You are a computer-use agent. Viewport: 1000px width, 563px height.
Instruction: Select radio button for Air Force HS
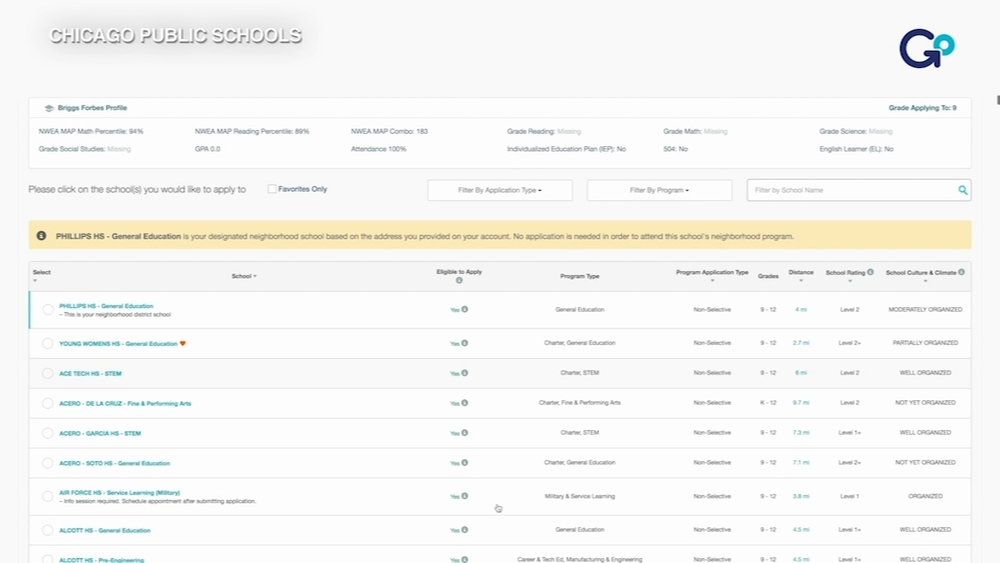[48, 496]
